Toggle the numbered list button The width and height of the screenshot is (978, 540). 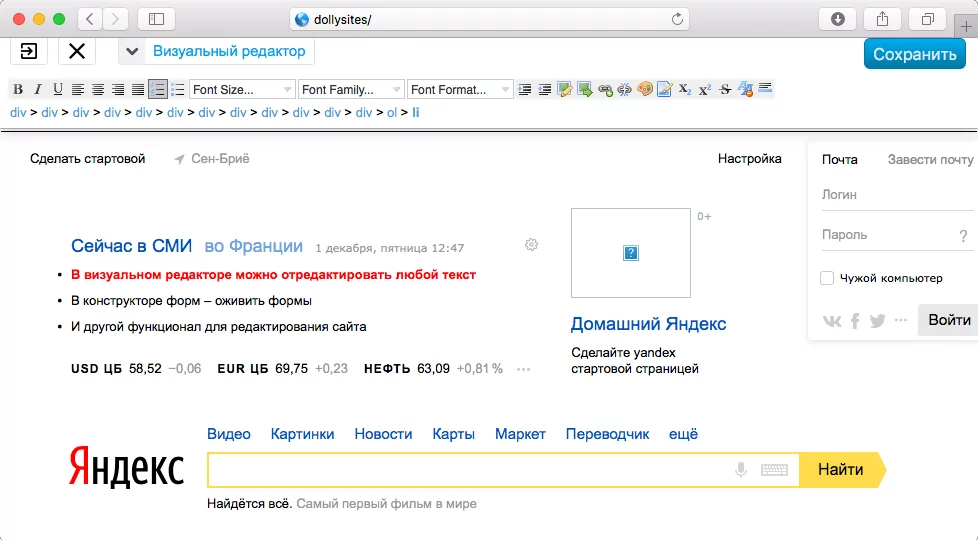pyautogui.click(x=158, y=90)
